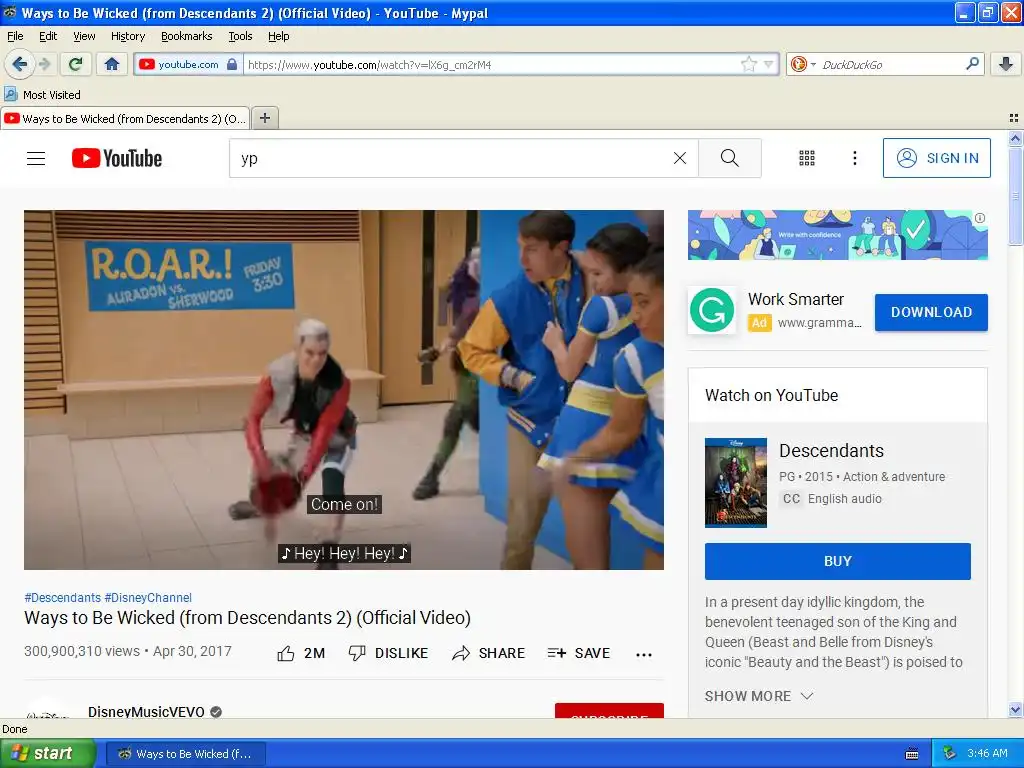Open the Most Visited bookmarks folder

pyautogui.click(x=42, y=95)
